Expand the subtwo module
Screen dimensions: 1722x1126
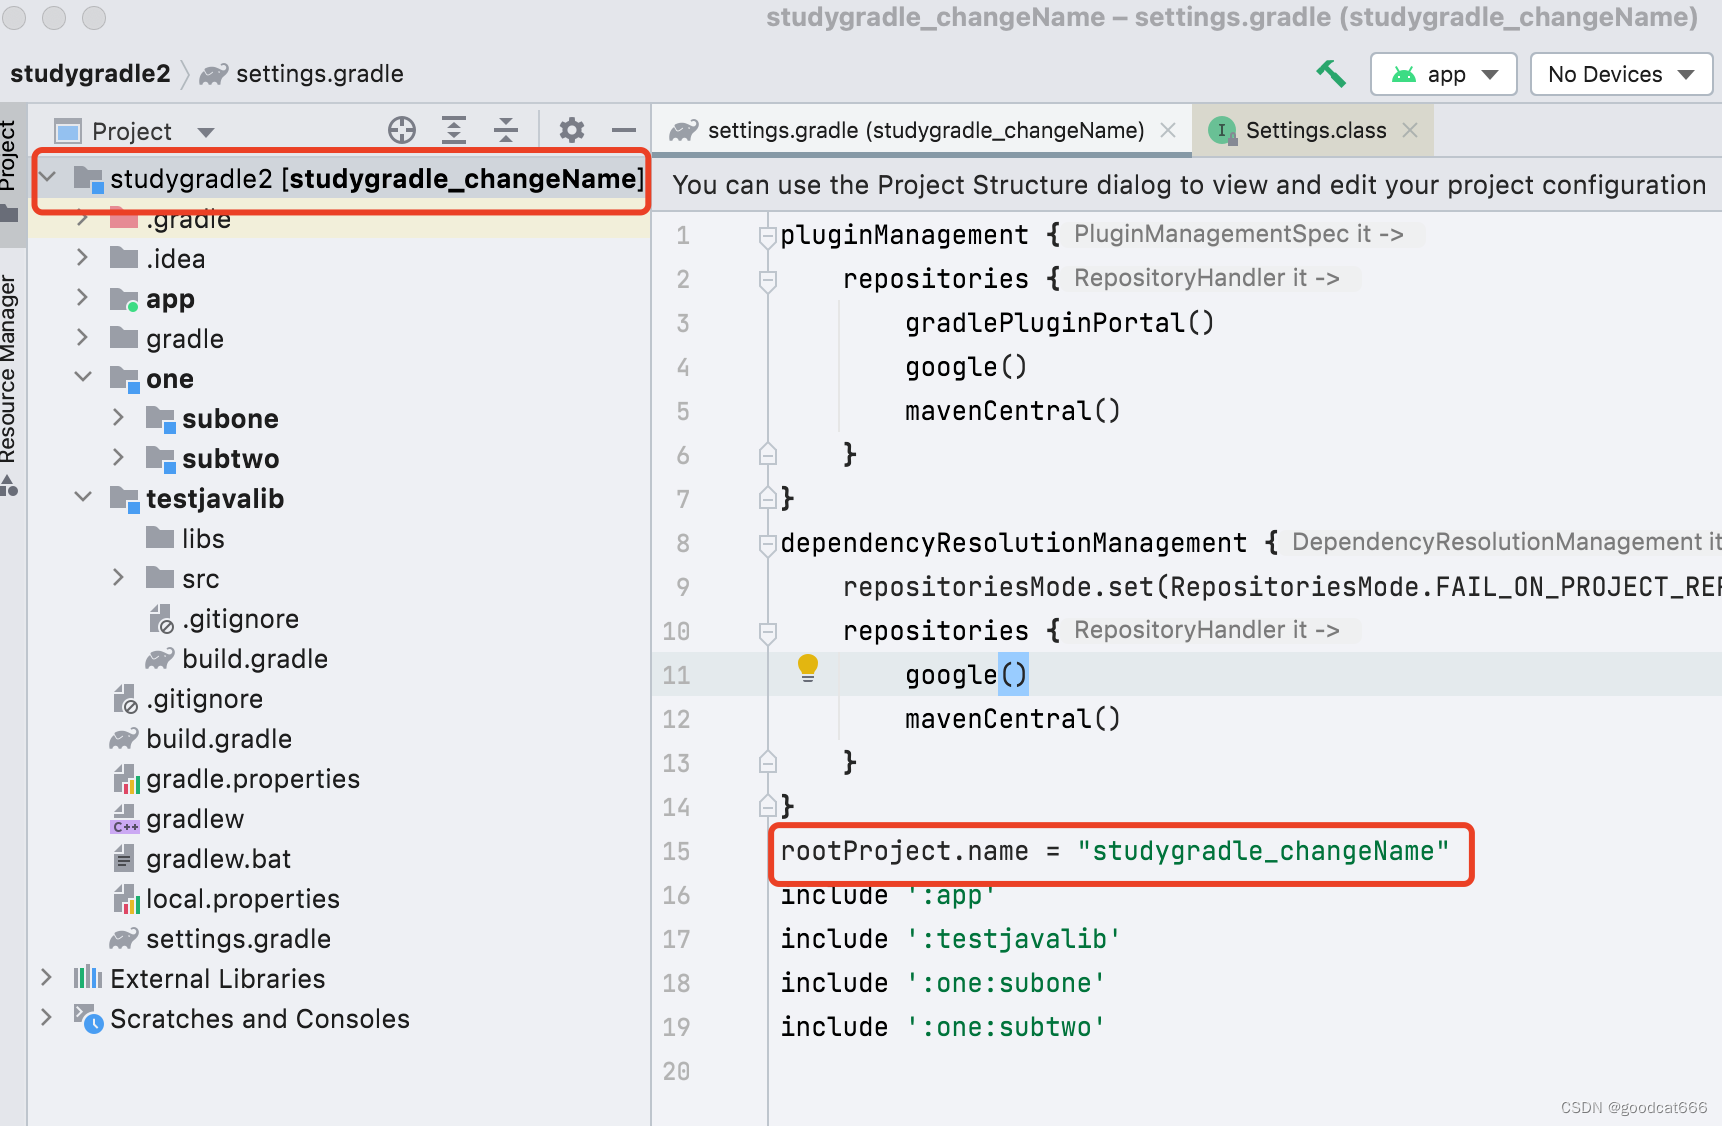click(119, 458)
